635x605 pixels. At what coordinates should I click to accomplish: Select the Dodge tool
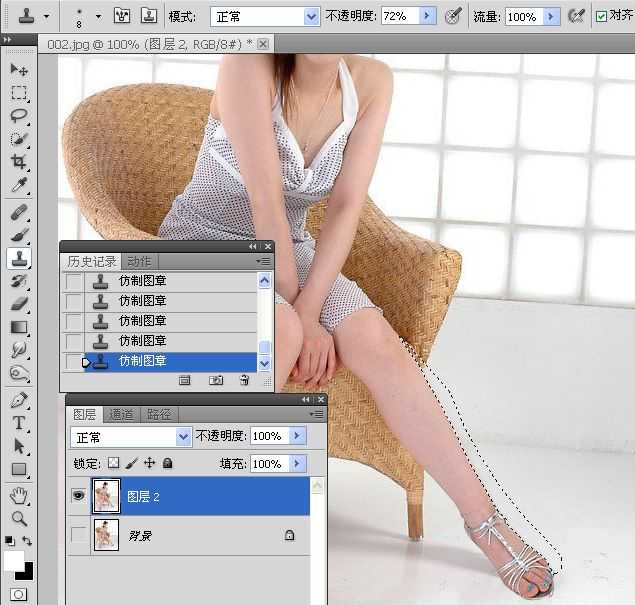pos(19,373)
